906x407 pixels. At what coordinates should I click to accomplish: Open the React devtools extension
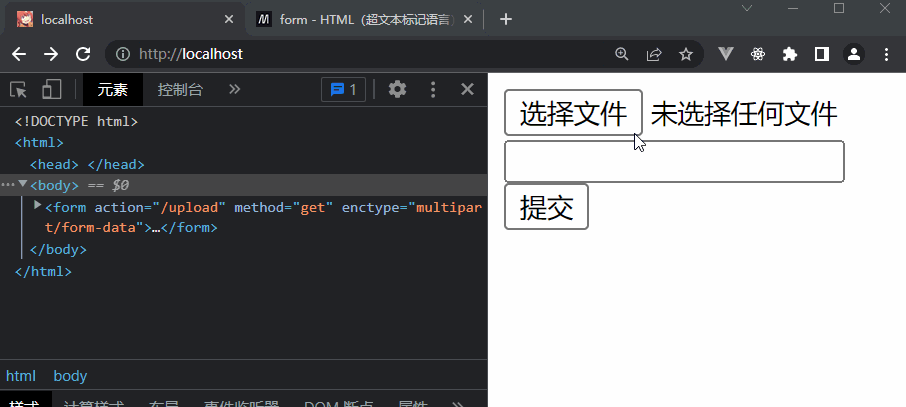[758, 54]
